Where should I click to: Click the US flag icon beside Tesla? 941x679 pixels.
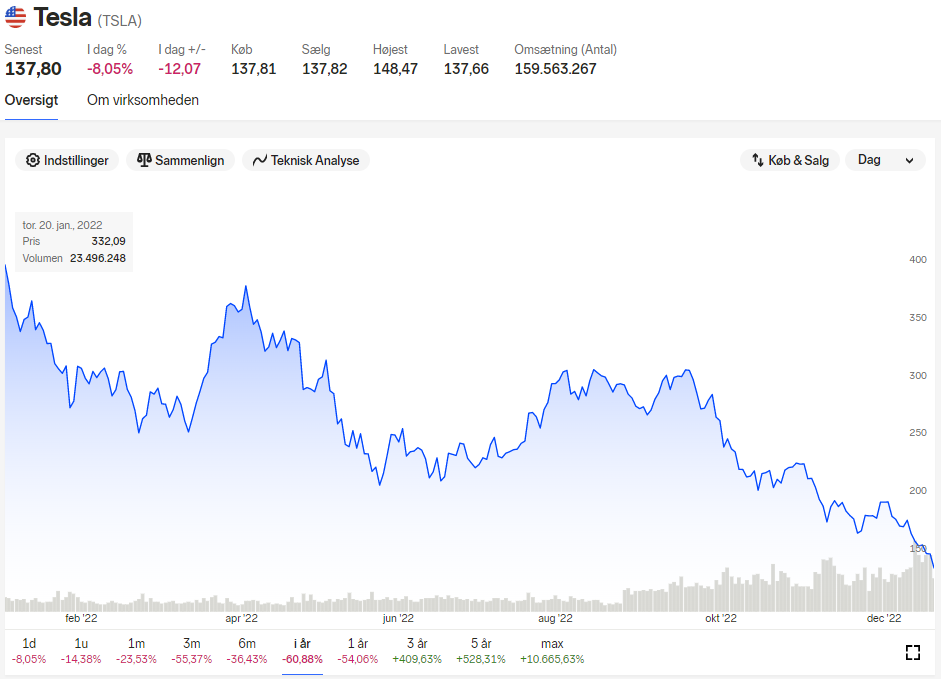coord(16,17)
